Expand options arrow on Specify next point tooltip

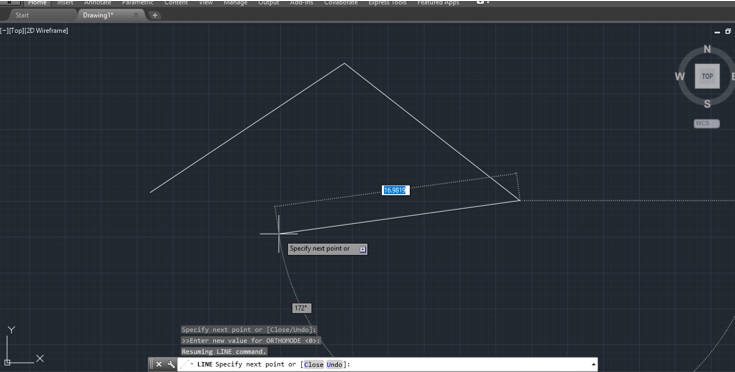tap(362, 249)
